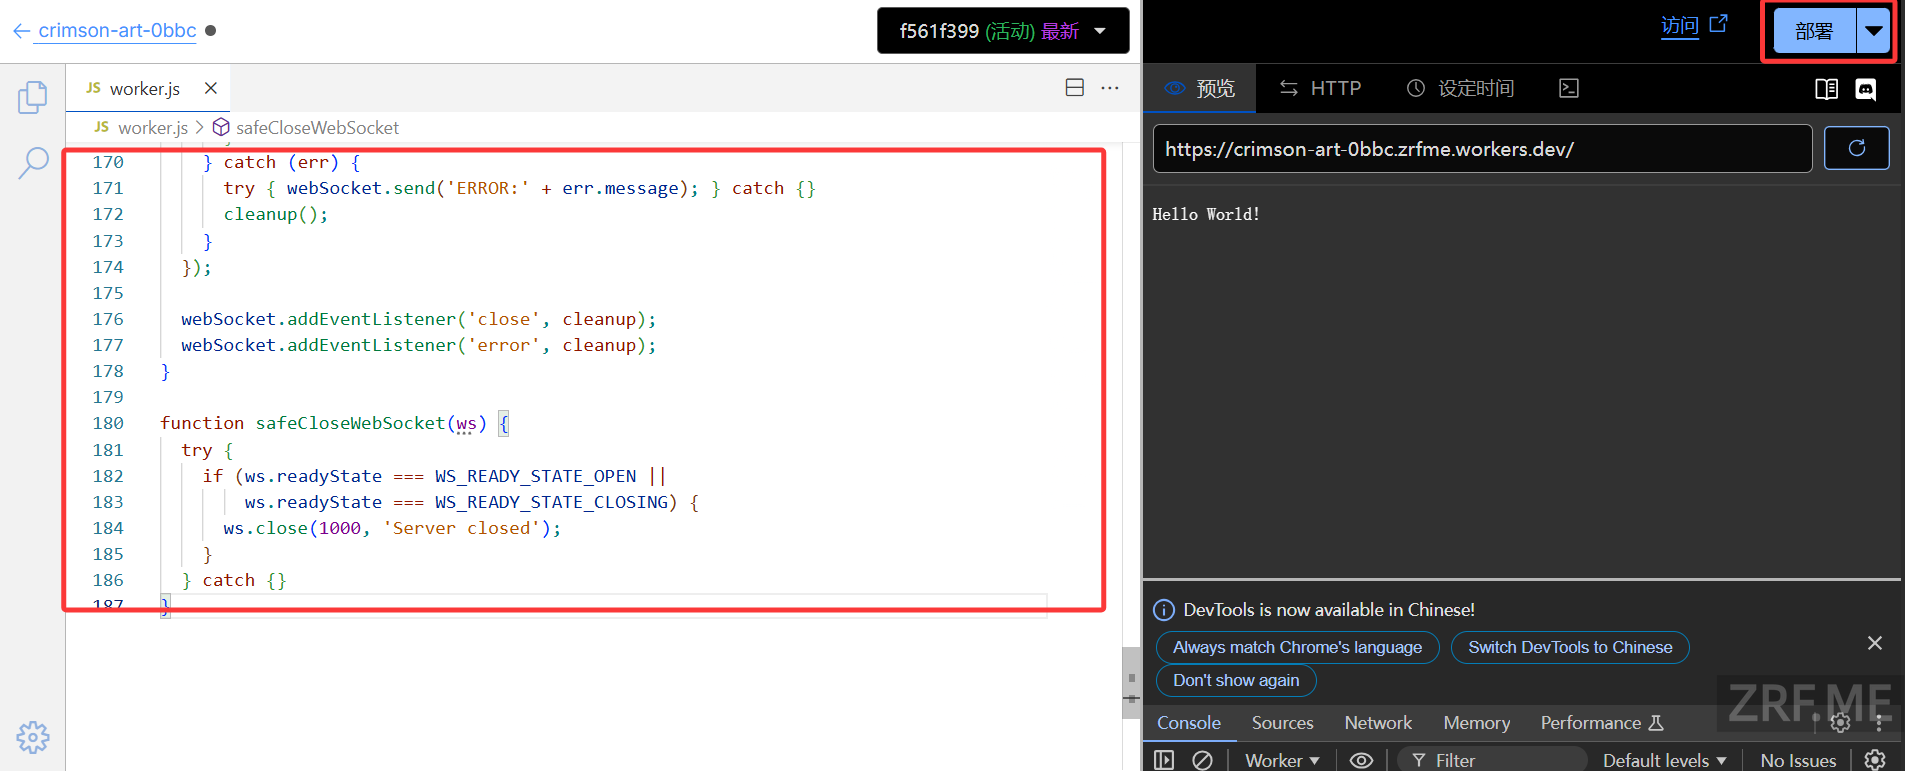1905x771 pixels.
Task: Switch to the HTTP tab
Action: point(1320,88)
